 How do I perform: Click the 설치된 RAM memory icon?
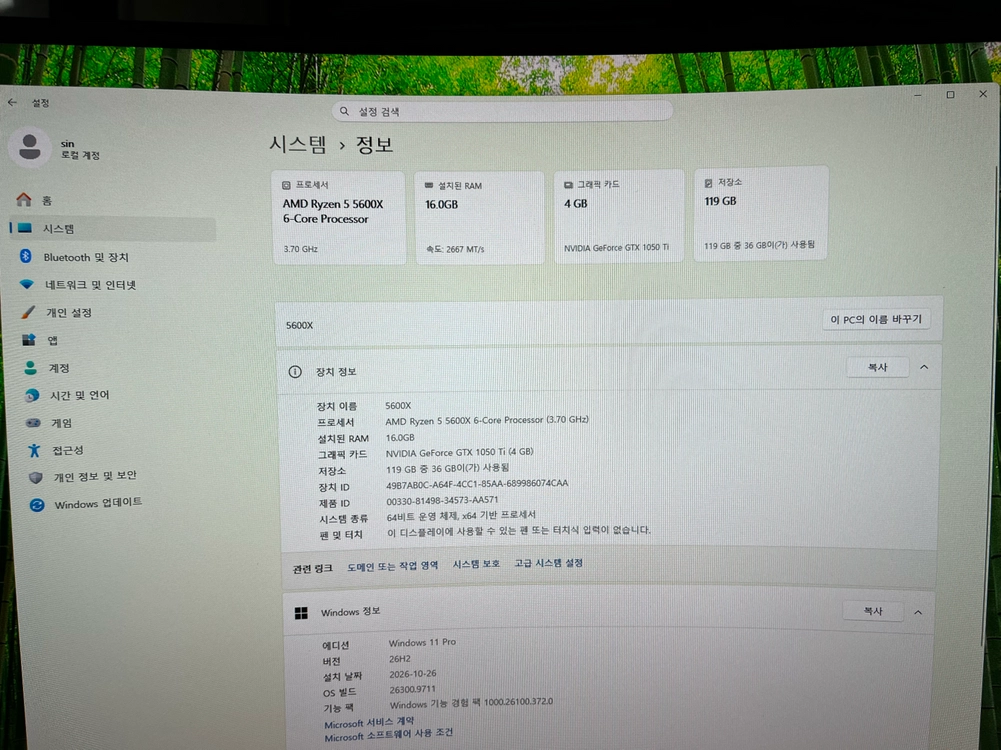pos(429,185)
